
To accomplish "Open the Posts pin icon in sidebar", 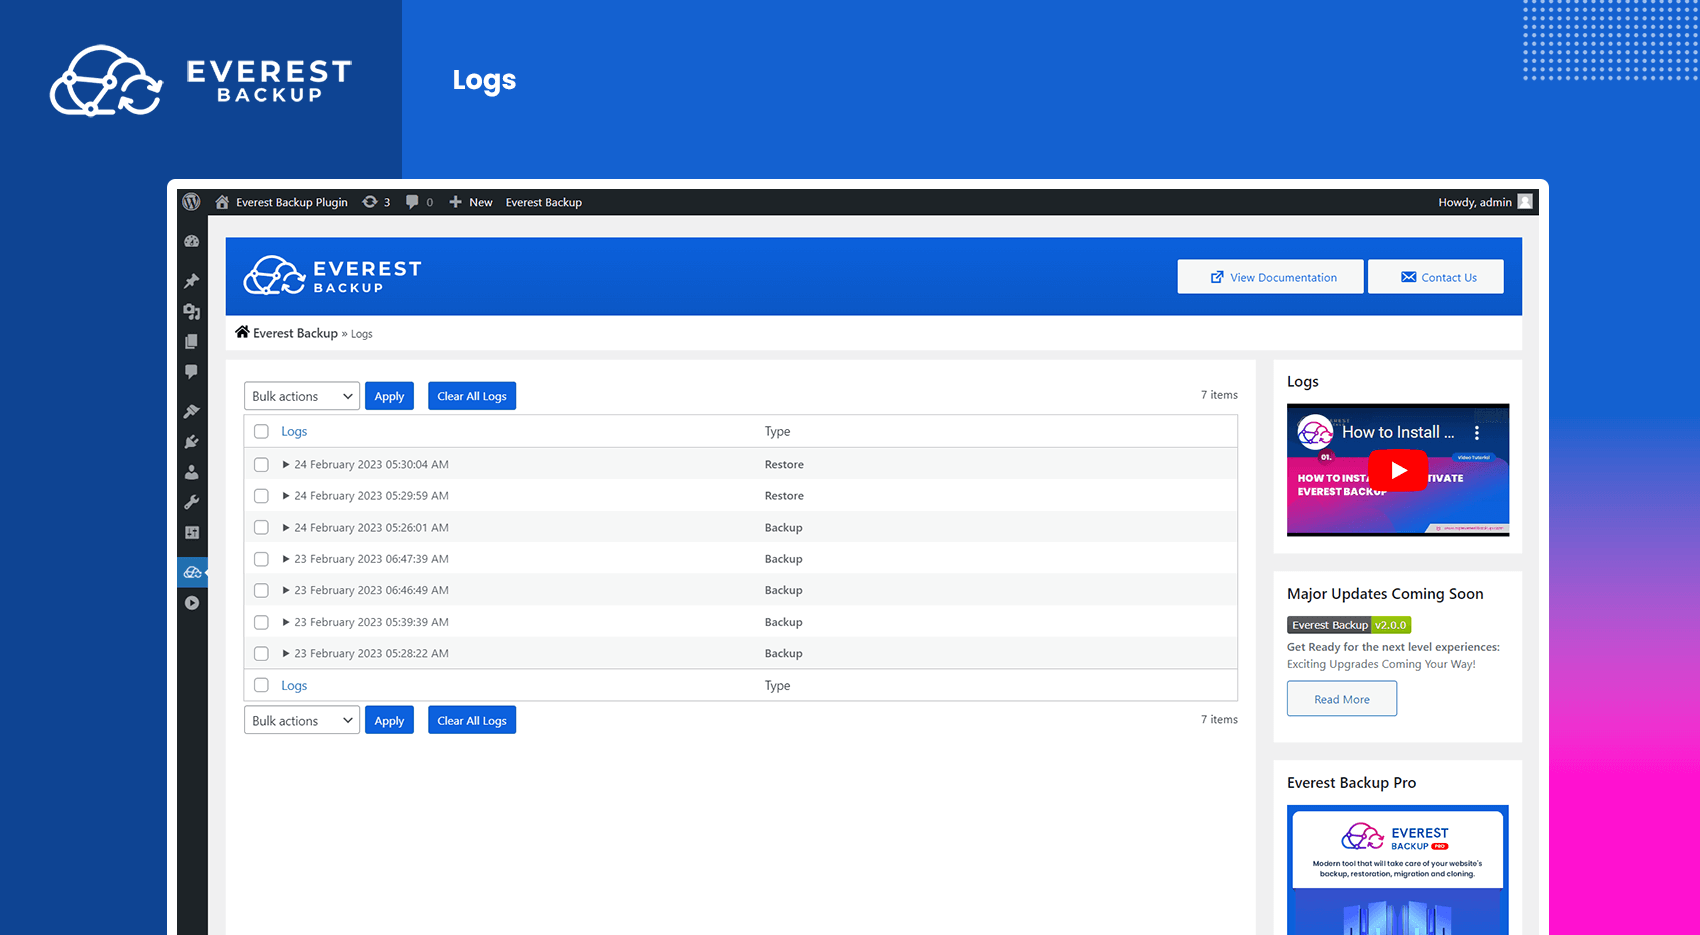I will (192, 281).
